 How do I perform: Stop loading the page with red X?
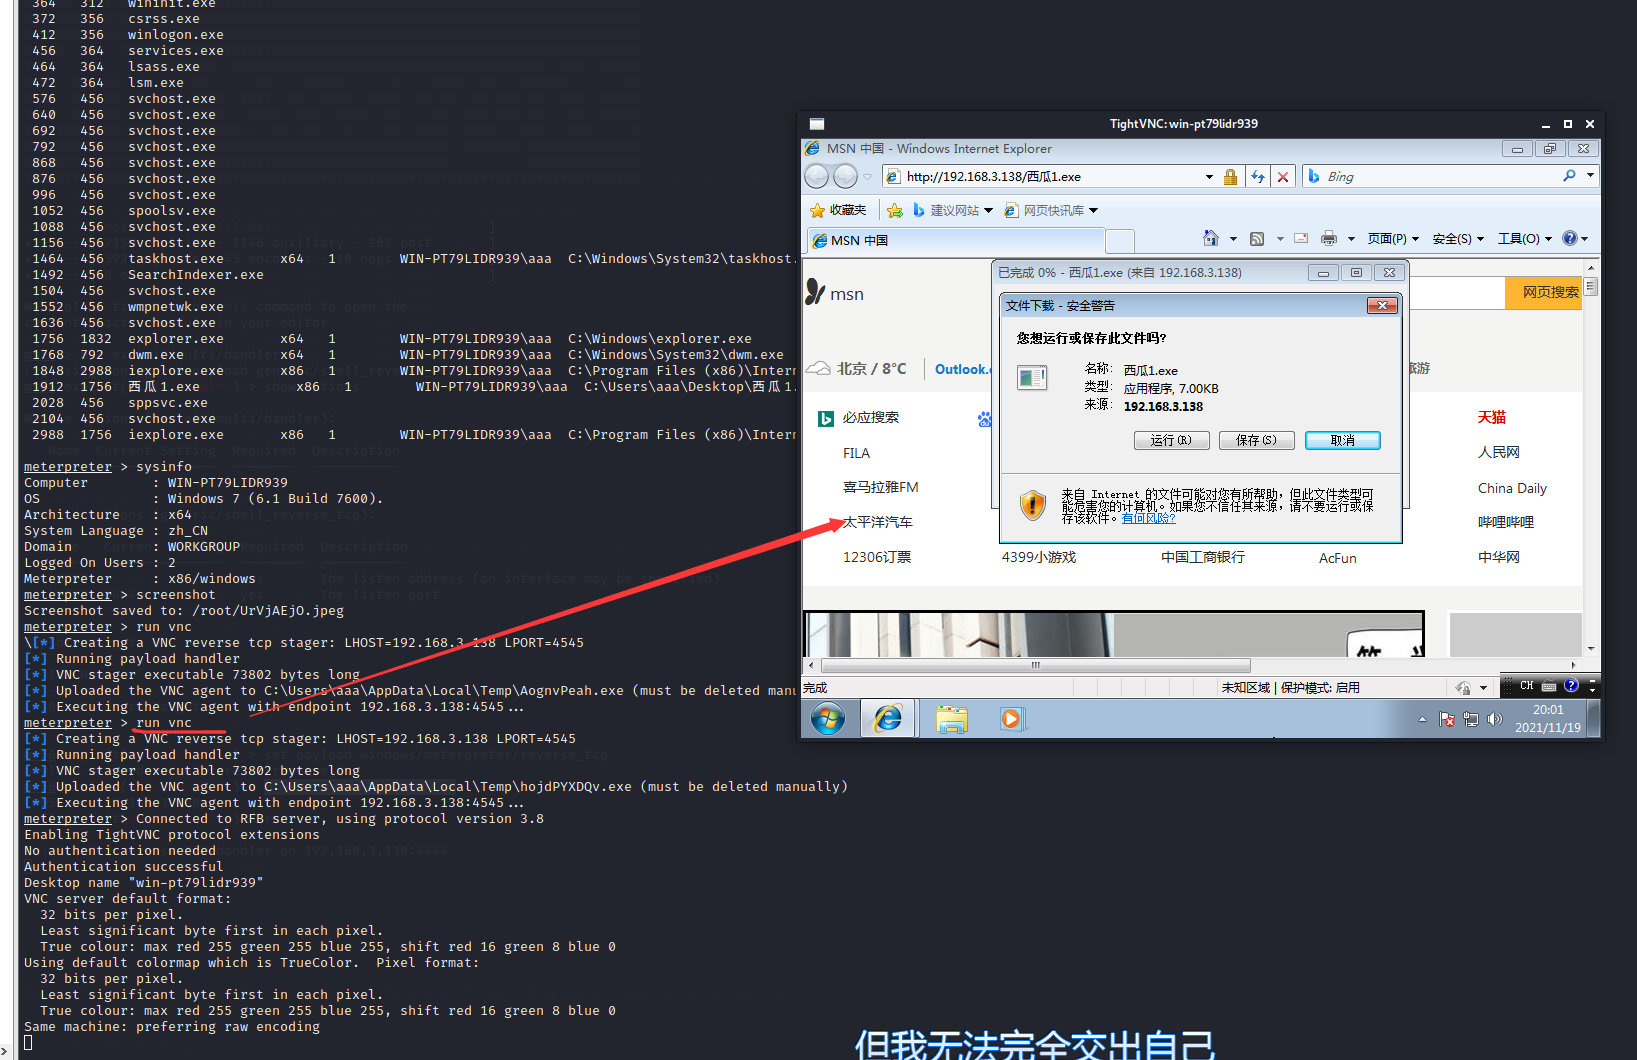(1283, 176)
